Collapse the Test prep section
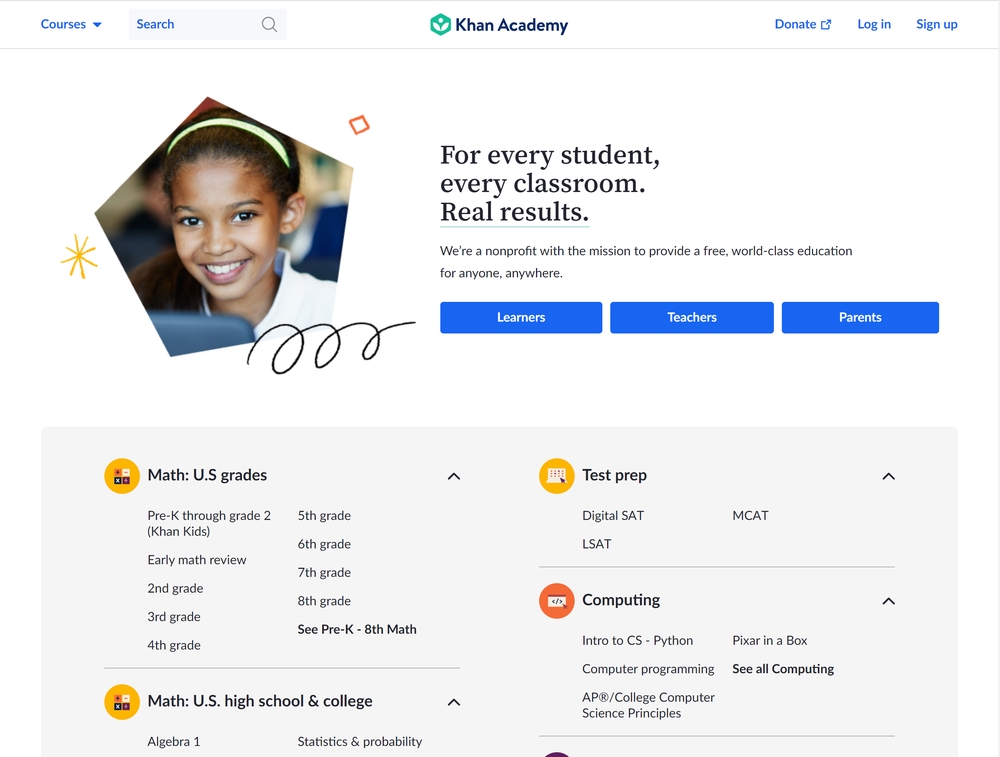1000x757 pixels. tap(888, 476)
